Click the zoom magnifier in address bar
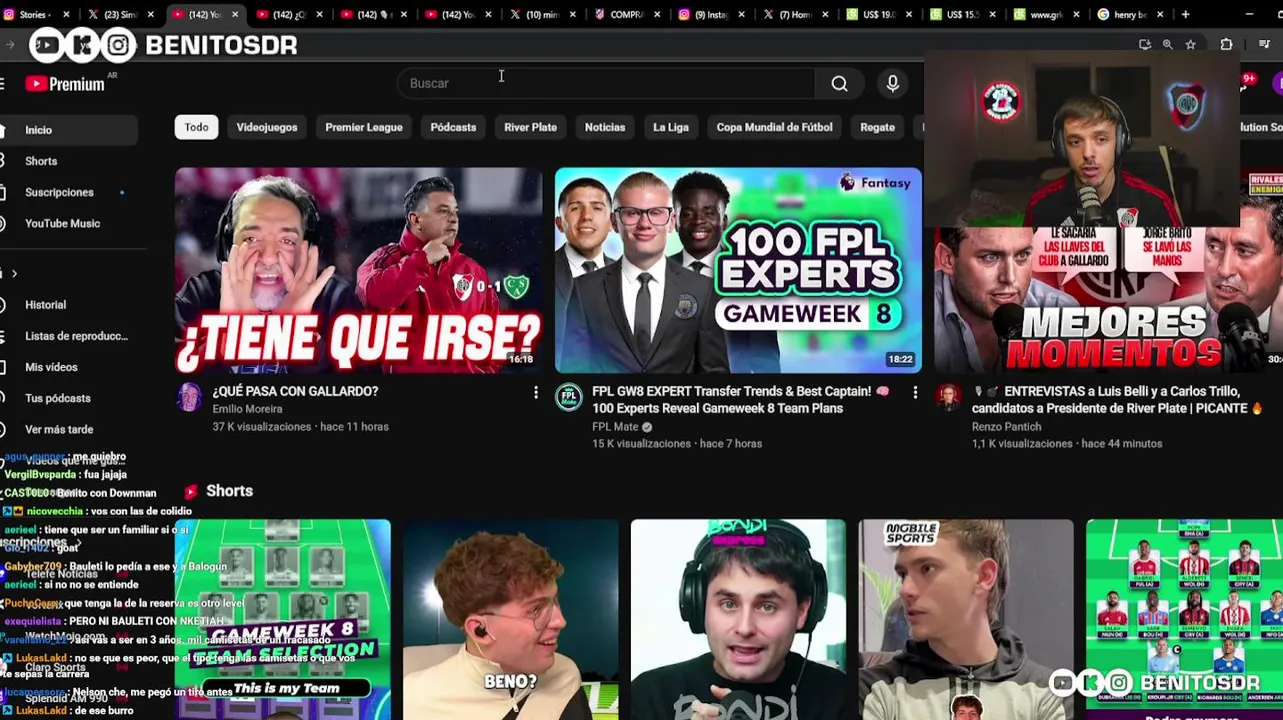This screenshot has height=720, width=1283. click(x=1167, y=45)
